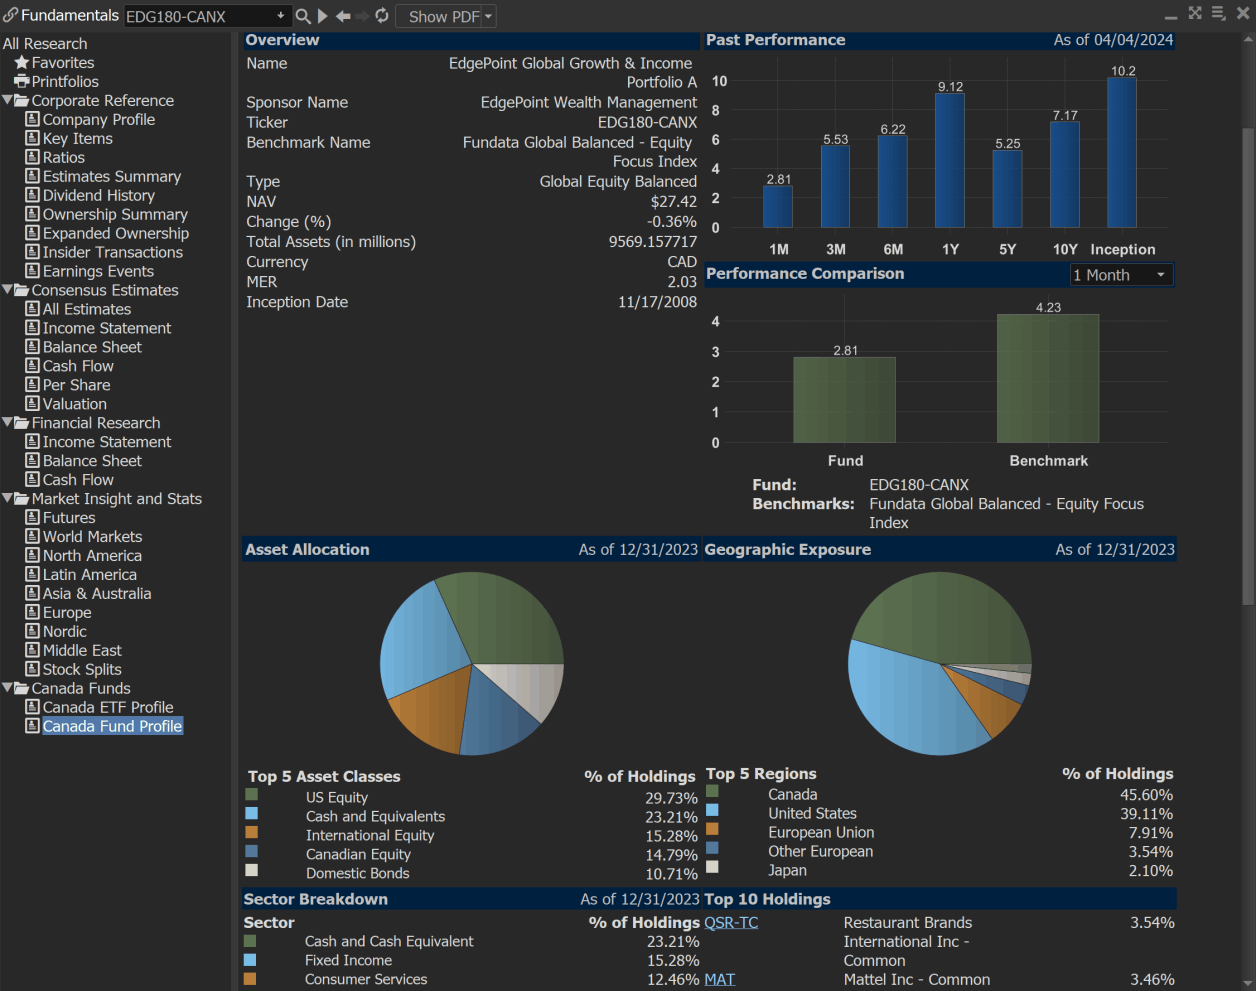Viewport: 1256px width, 991px height.
Task: Open Favorites with the star icon
Action: point(21,62)
